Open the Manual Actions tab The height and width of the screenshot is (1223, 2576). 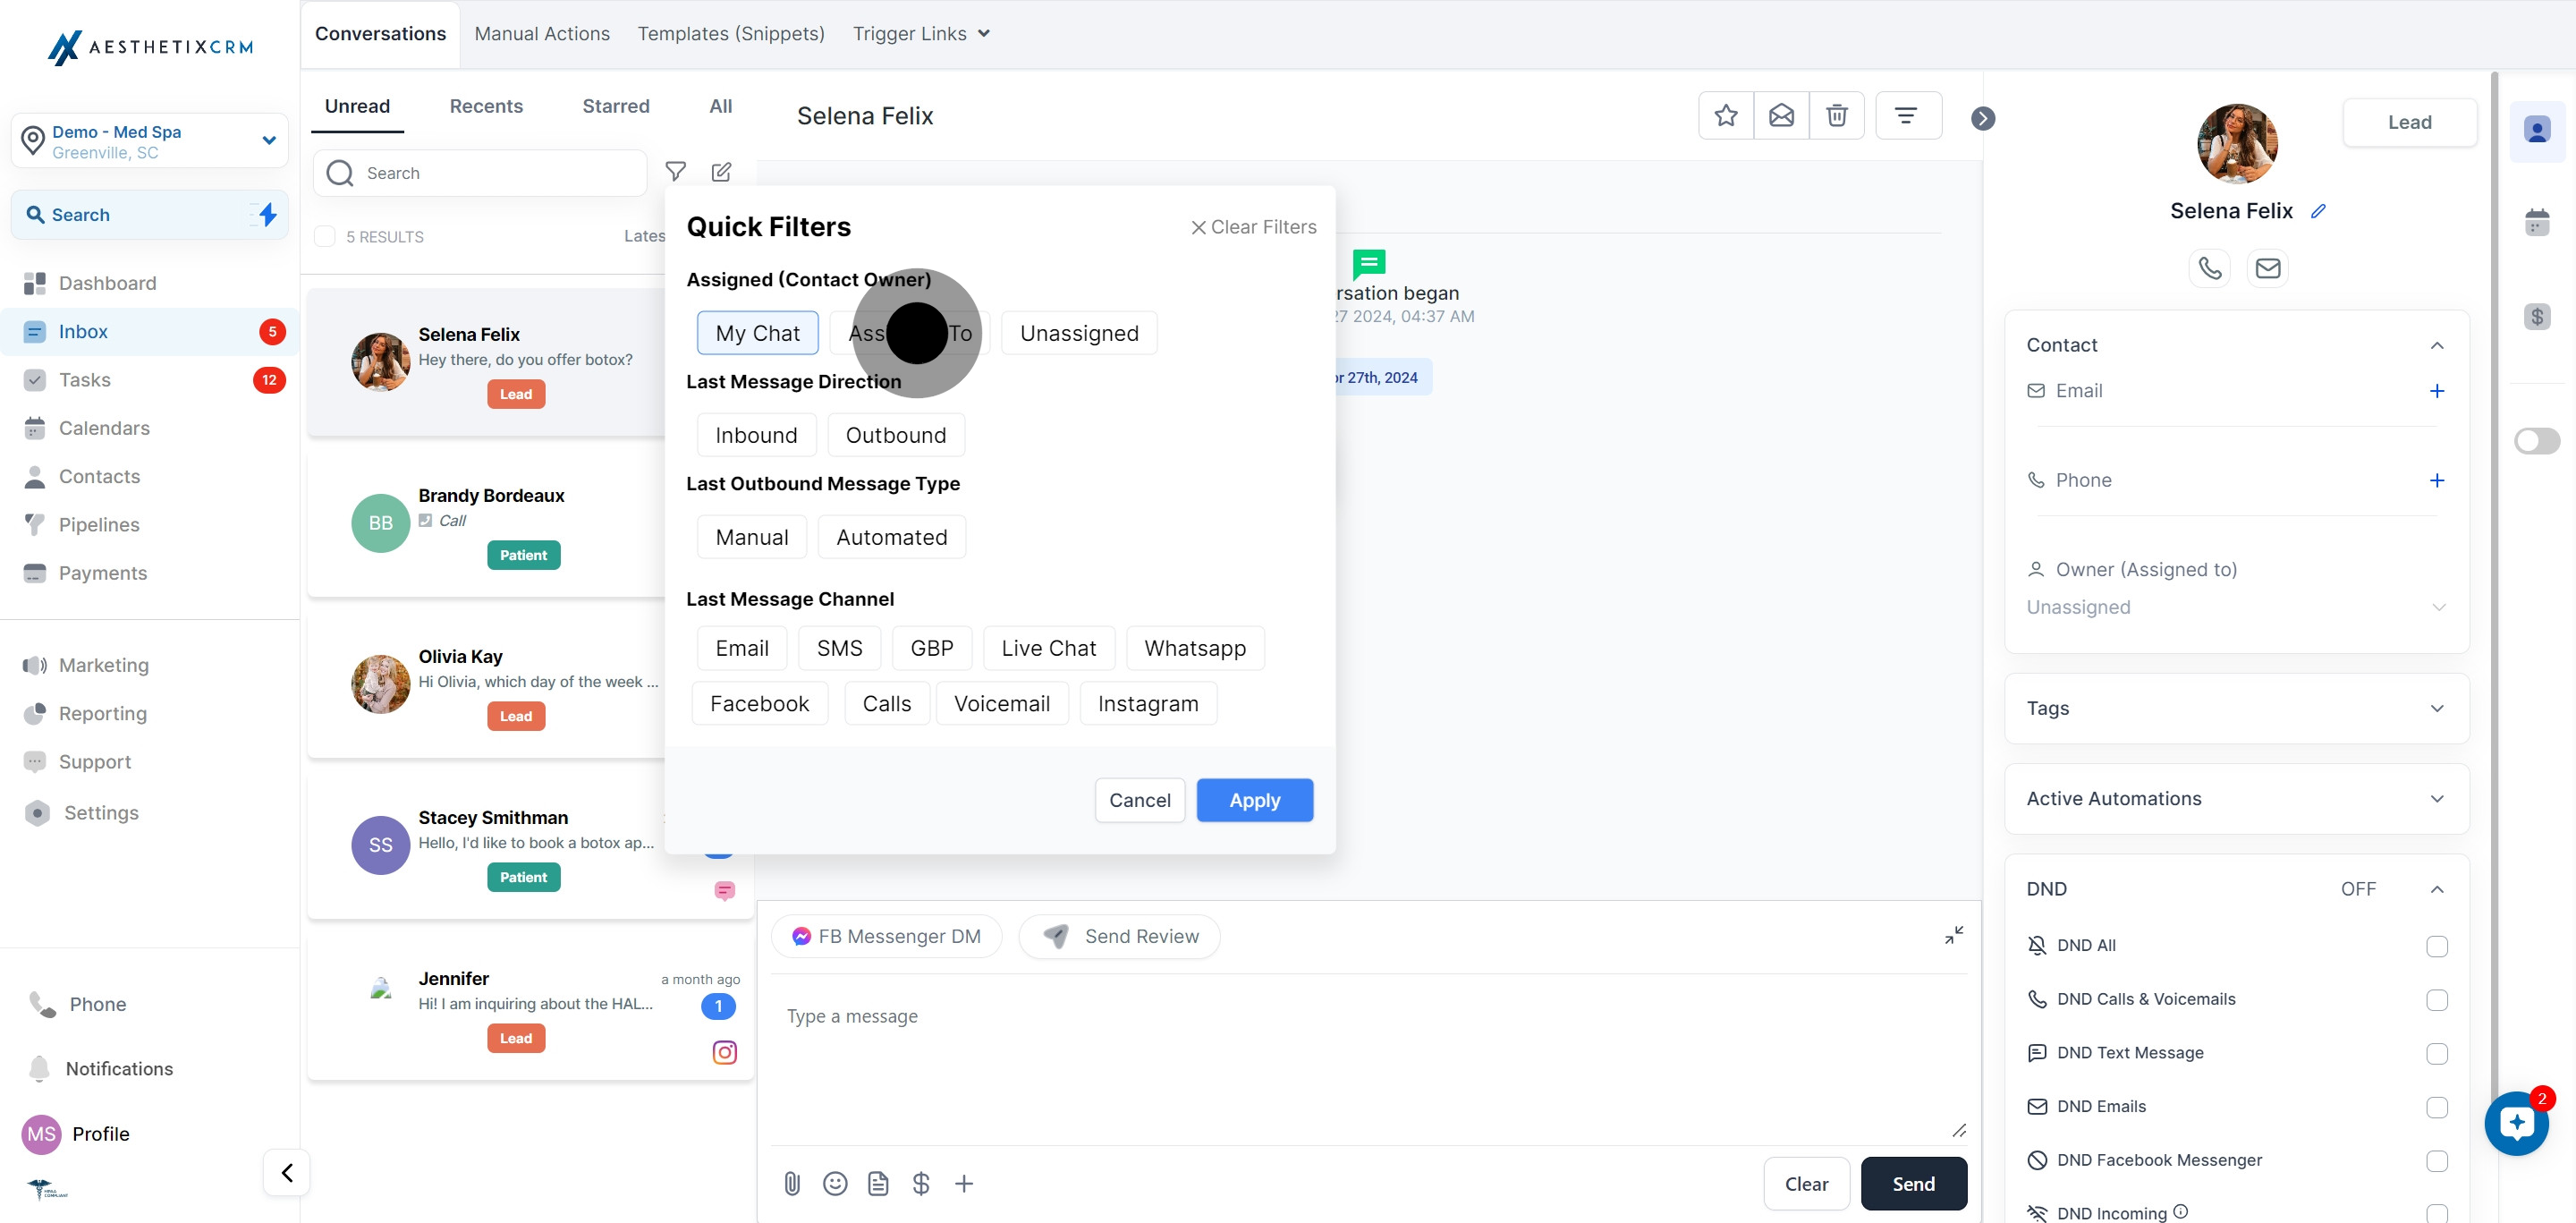542,34
